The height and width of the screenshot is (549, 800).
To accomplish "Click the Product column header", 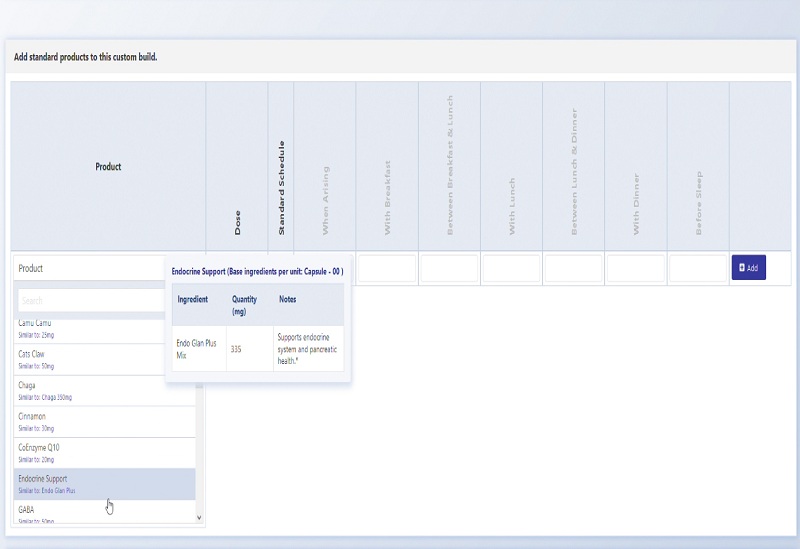I will [108, 166].
